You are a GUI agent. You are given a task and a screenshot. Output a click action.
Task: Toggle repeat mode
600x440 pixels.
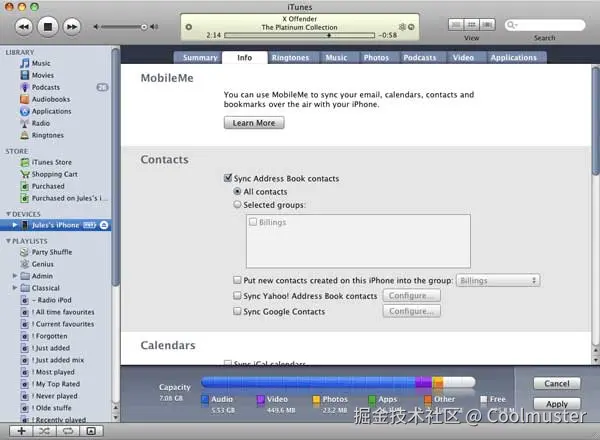pyautogui.click(x=68, y=431)
